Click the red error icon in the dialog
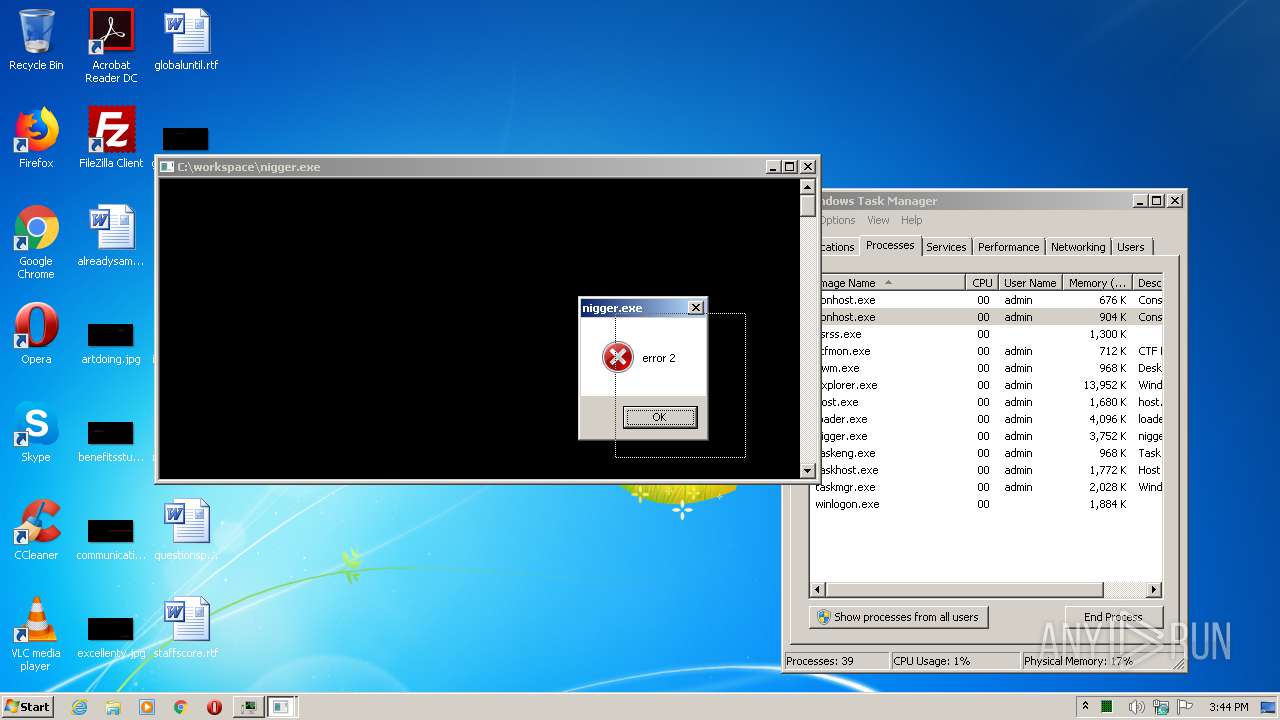Image resolution: width=1280 pixels, height=720 pixels. click(618, 357)
